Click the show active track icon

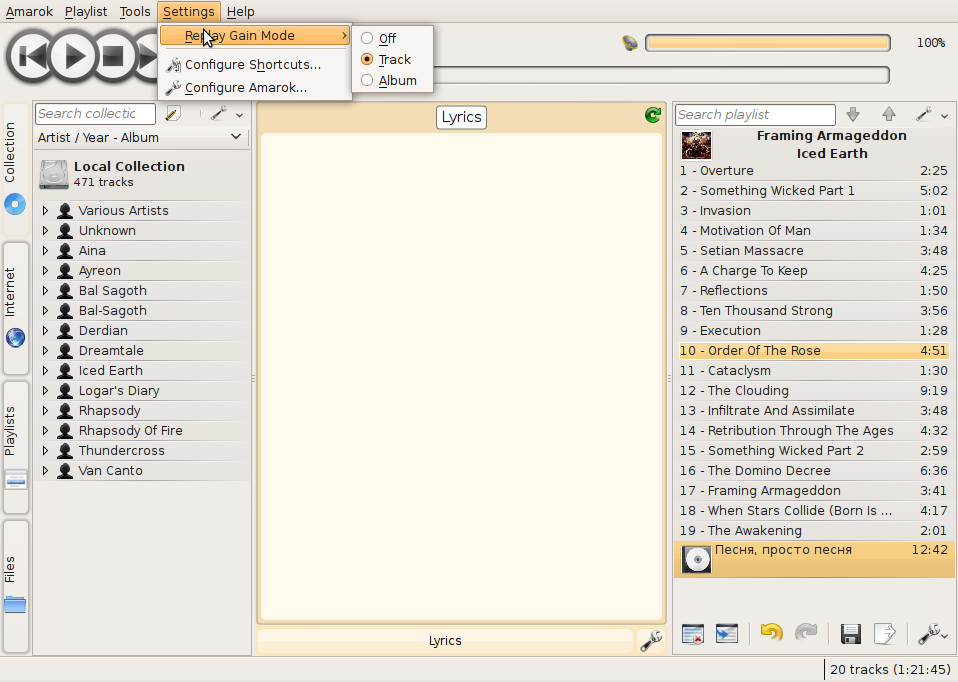(727, 633)
